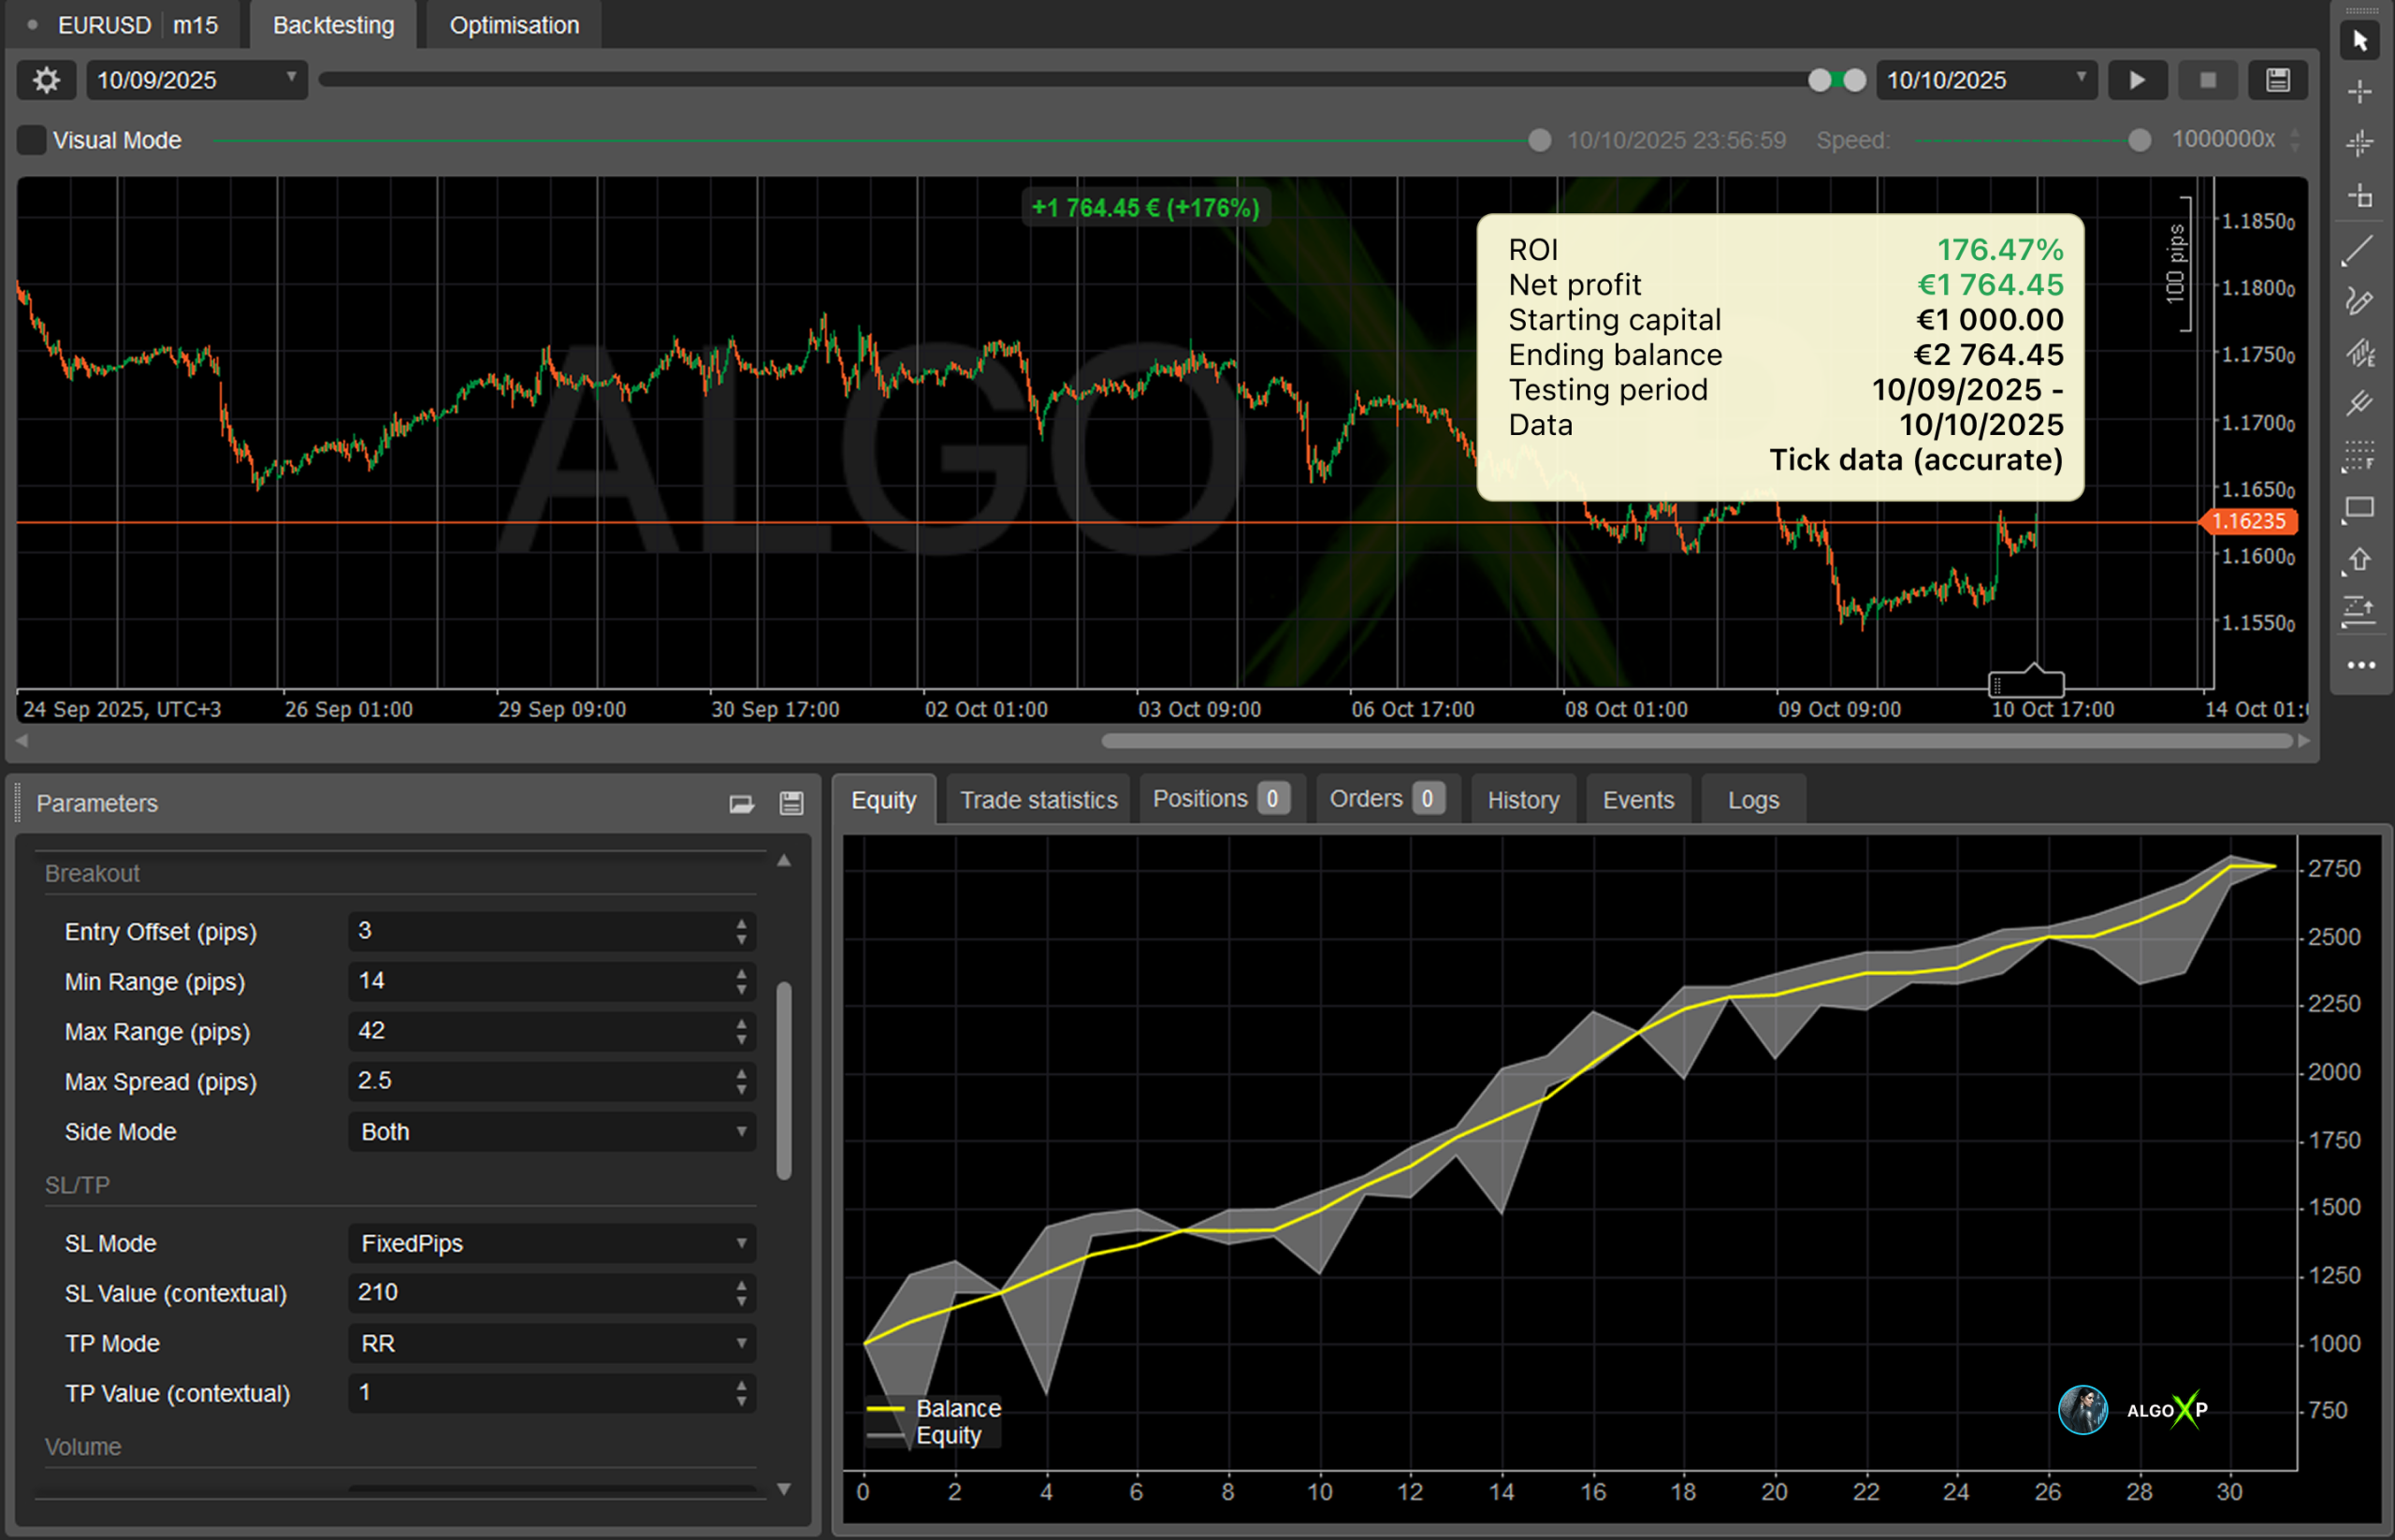The image size is (2395, 1540).
Task: Select the freehand pencil drawing tool
Action: tap(2358, 301)
